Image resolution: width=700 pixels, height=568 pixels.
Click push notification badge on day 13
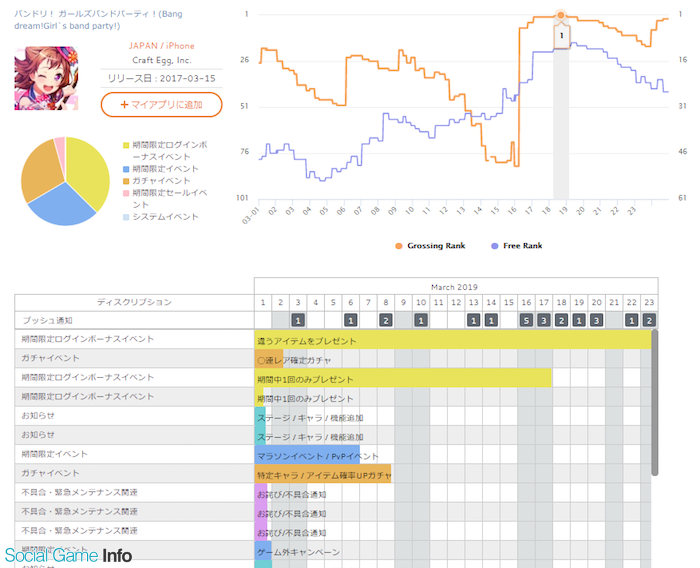(x=474, y=320)
